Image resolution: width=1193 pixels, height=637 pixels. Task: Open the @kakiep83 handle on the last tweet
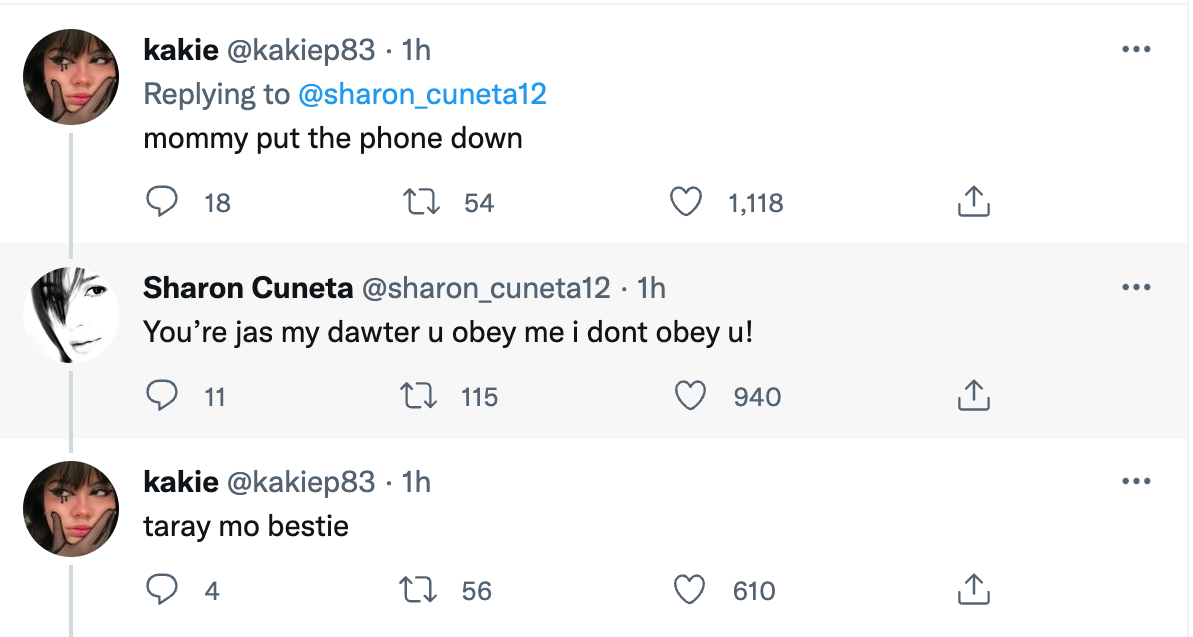[x=301, y=482]
